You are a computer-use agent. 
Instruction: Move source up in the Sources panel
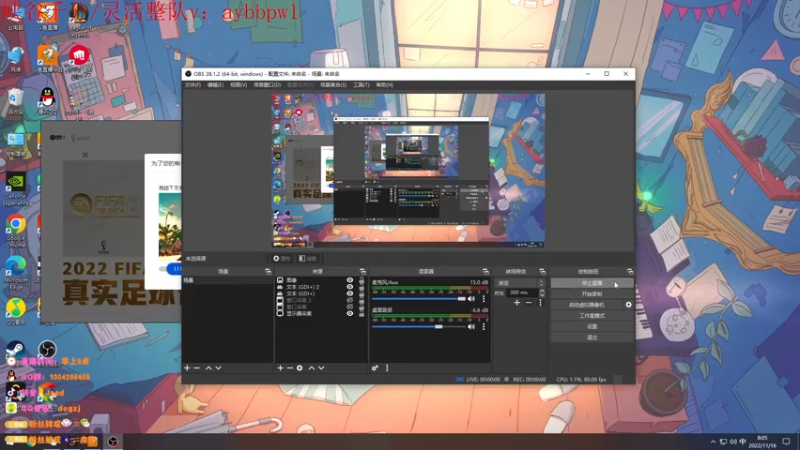coord(311,368)
